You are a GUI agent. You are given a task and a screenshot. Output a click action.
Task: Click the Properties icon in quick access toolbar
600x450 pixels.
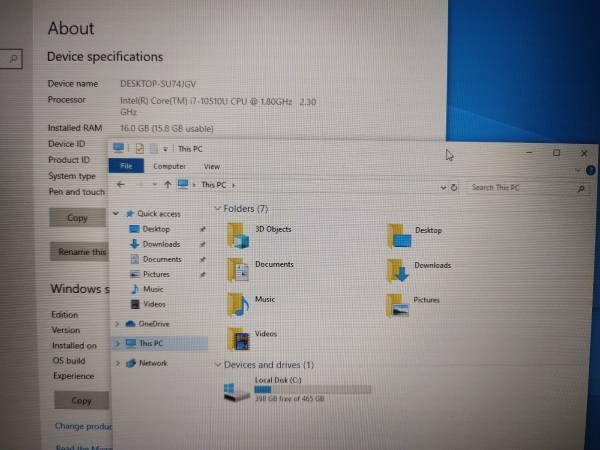(140, 148)
